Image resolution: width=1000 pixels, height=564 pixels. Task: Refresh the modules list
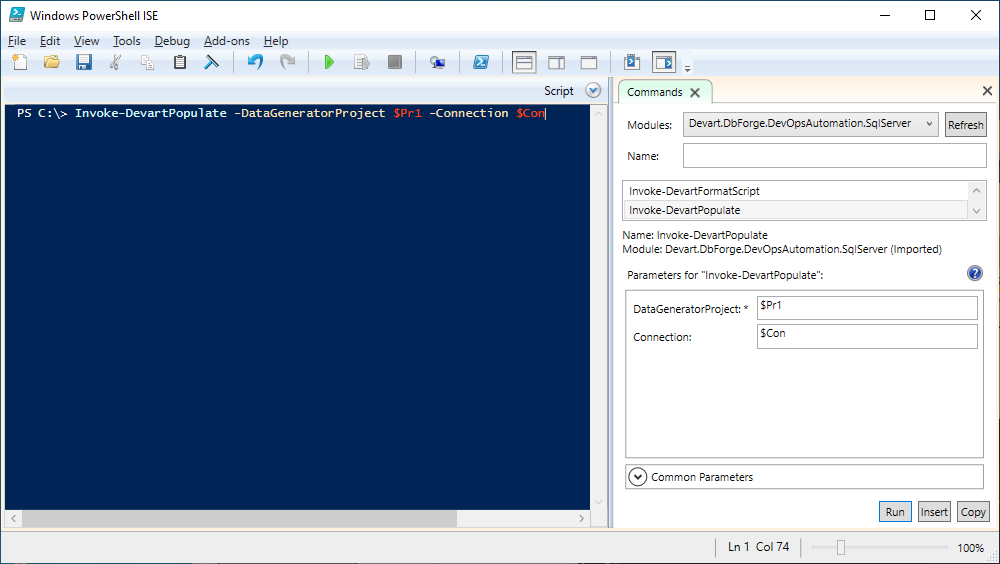pyautogui.click(x=966, y=125)
